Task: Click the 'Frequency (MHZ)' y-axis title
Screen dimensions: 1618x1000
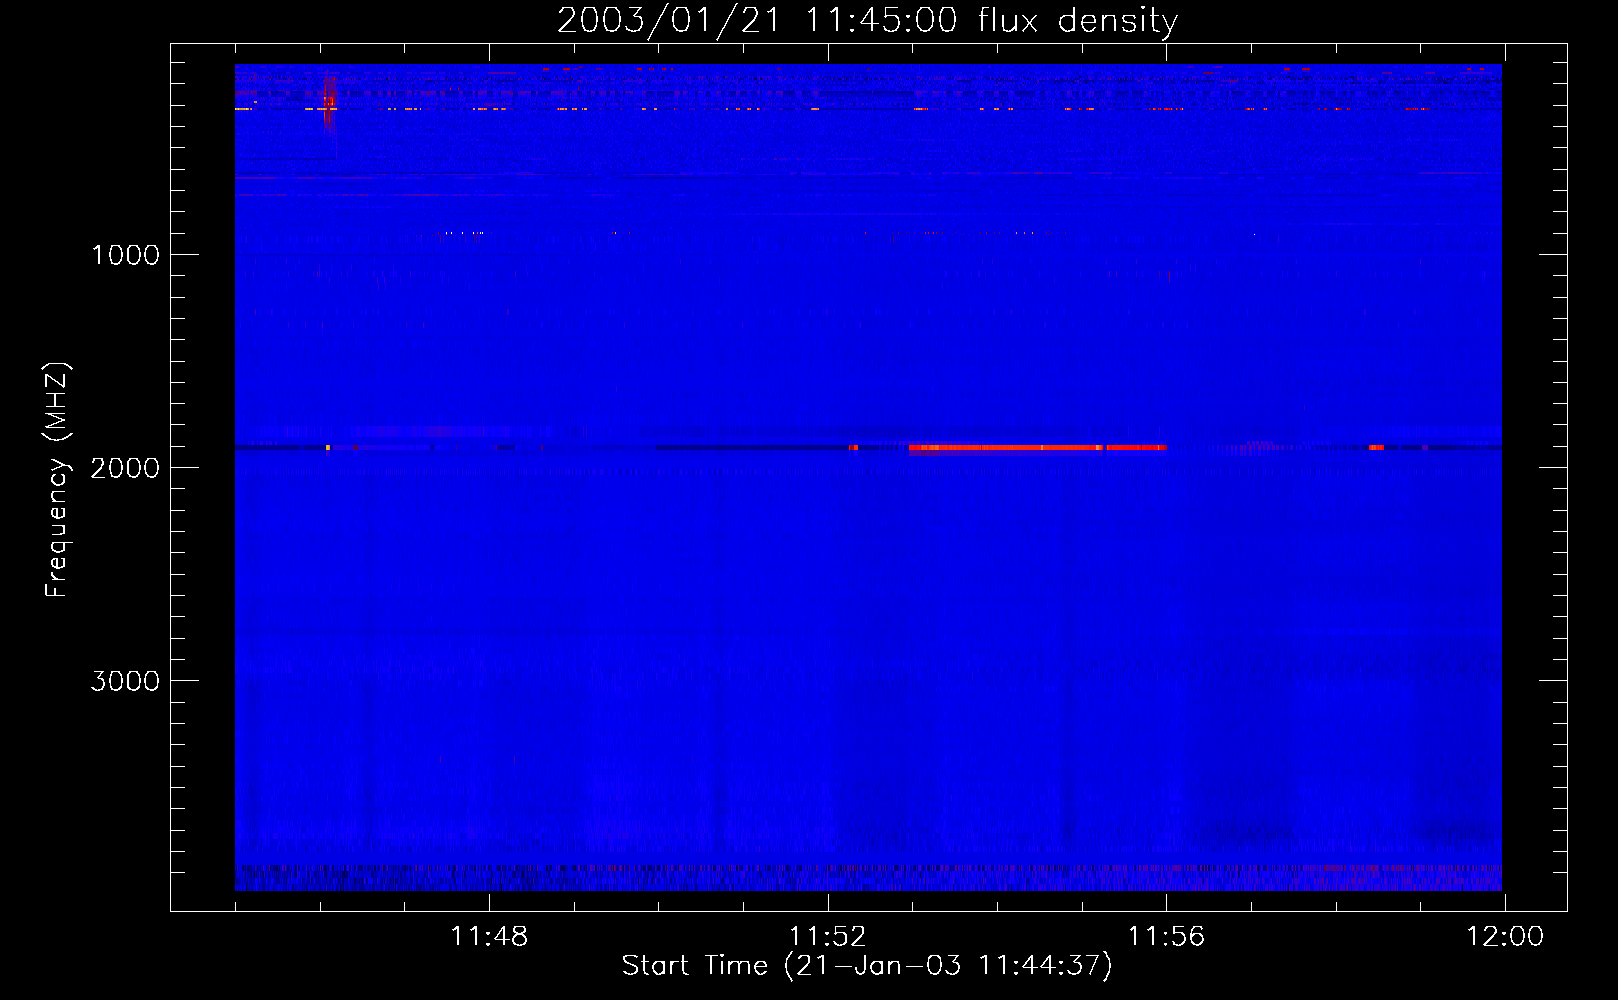Action: click(x=58, y=480)
